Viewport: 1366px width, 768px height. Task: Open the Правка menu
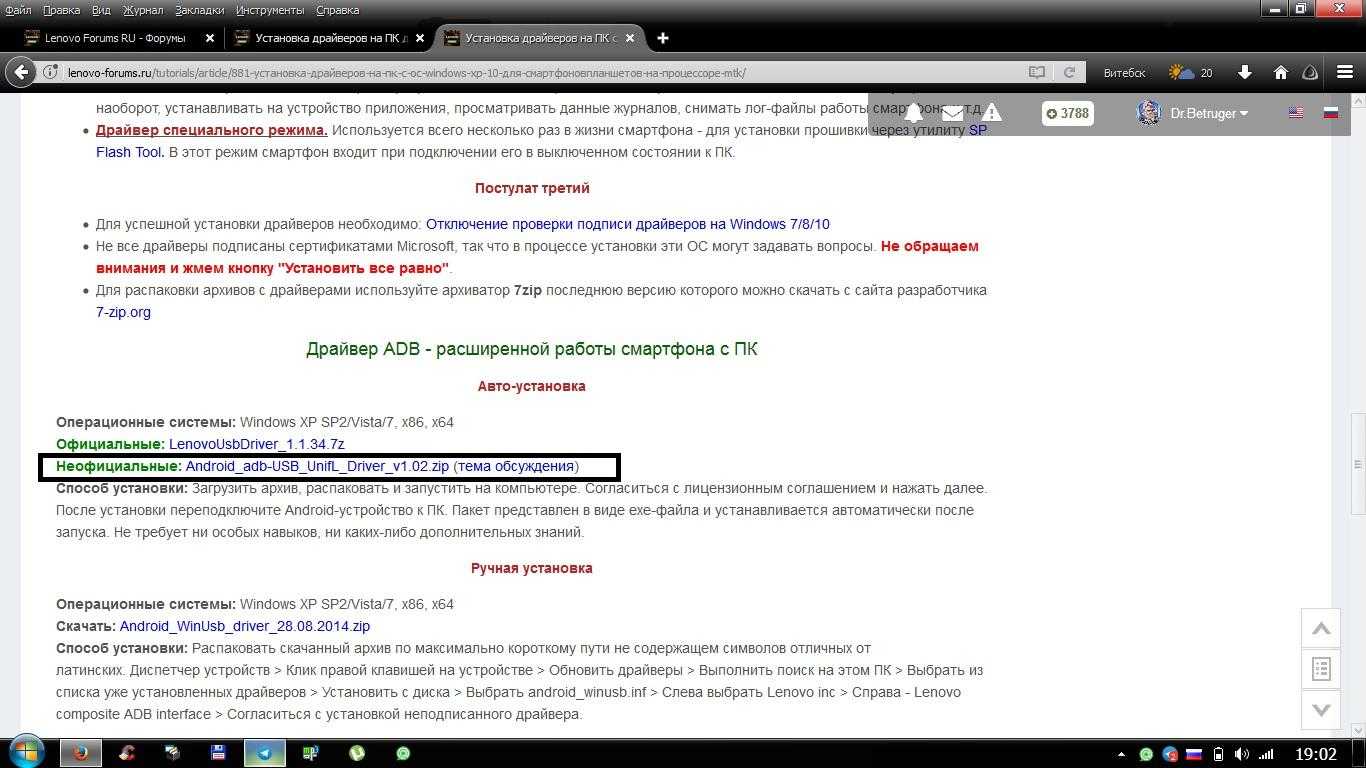(x=61, y=10)
